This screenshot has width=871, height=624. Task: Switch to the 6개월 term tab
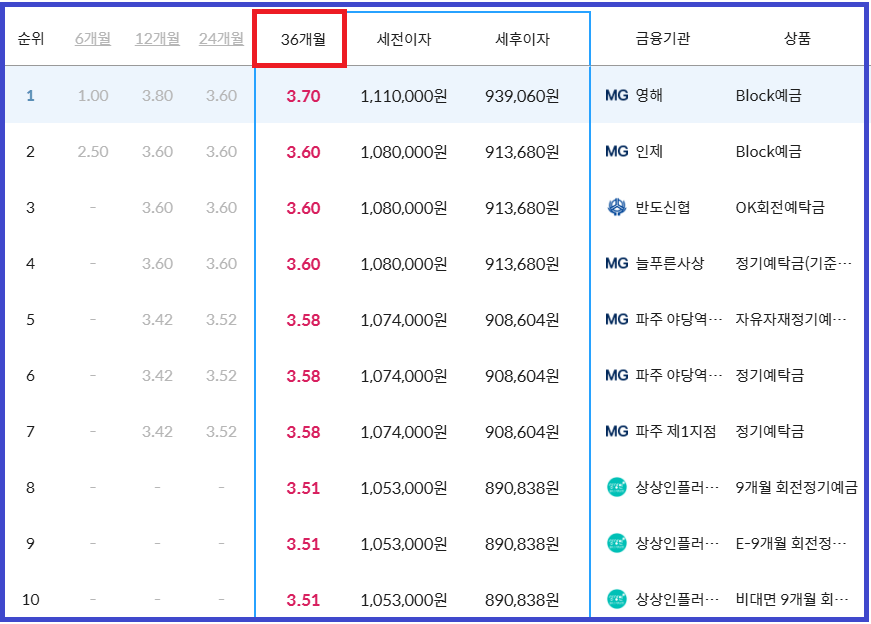click(93, 39)
